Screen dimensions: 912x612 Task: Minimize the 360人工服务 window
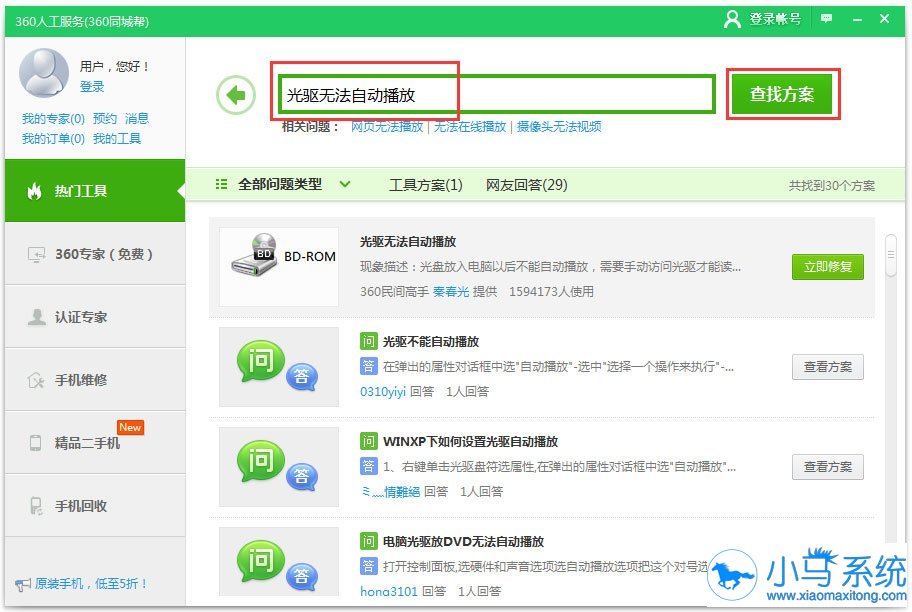857,20
